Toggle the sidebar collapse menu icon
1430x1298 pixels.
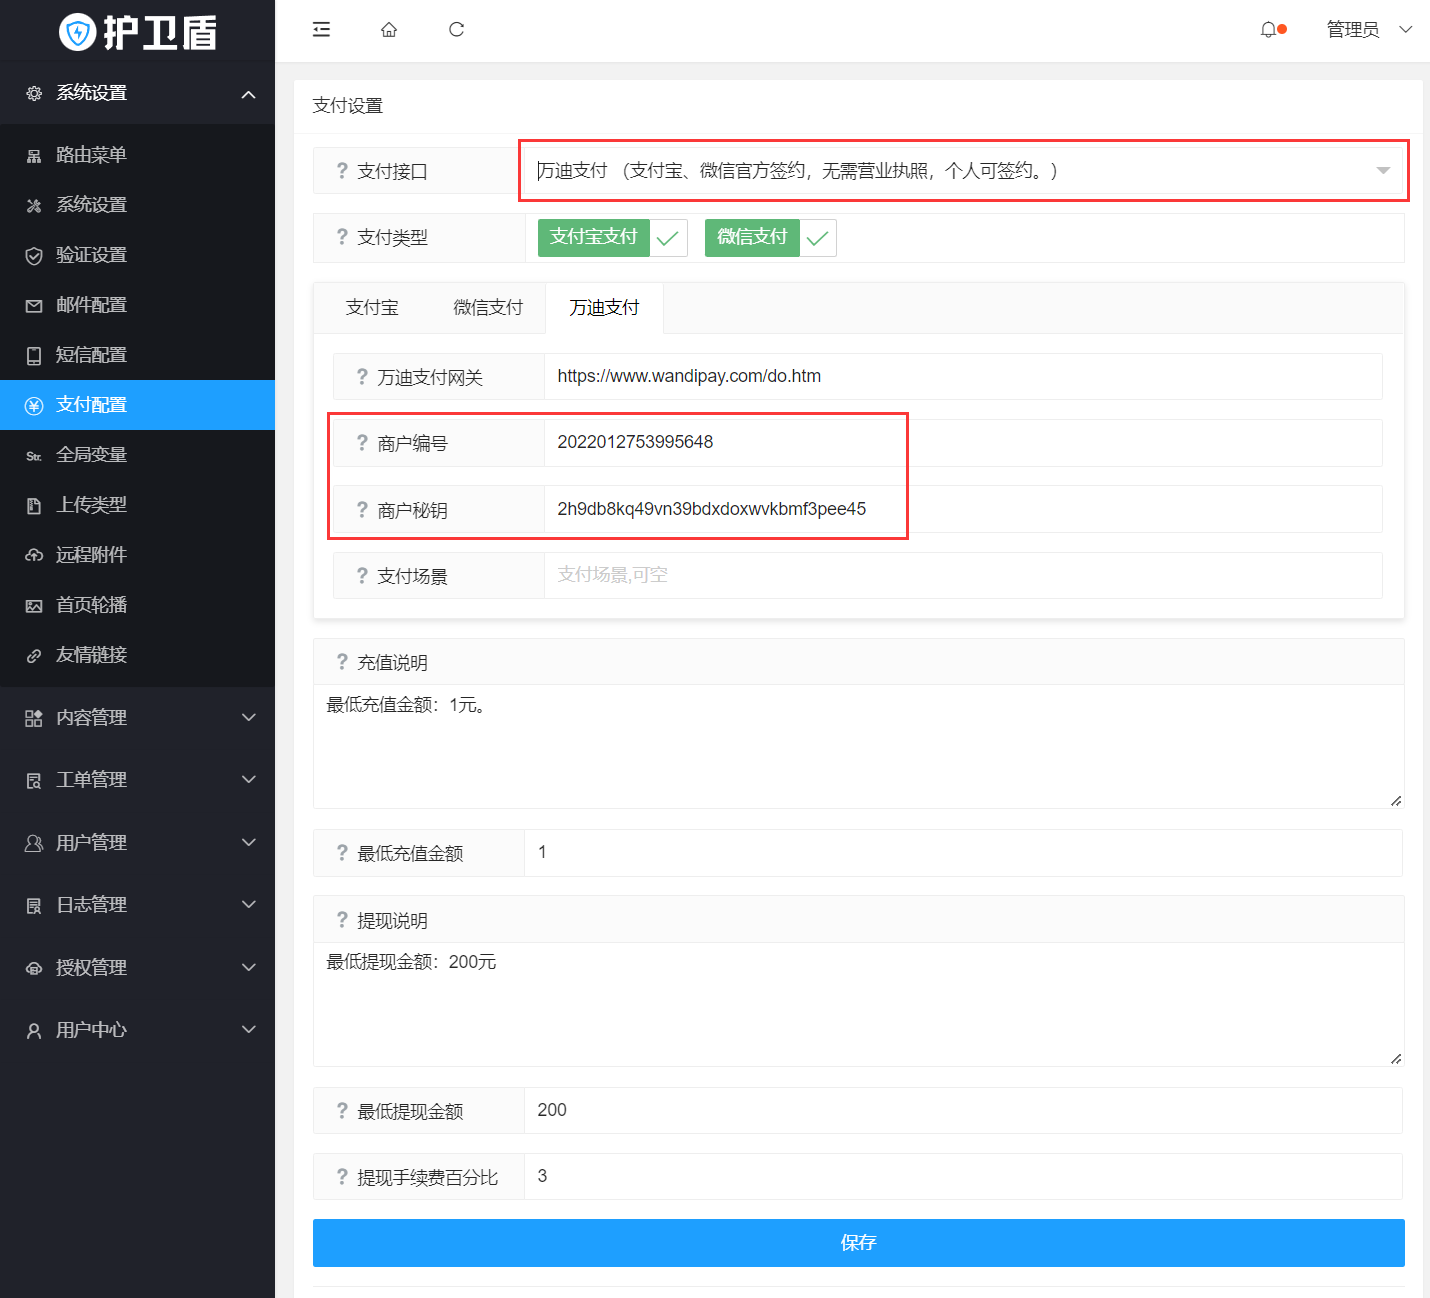pos(321,30)
